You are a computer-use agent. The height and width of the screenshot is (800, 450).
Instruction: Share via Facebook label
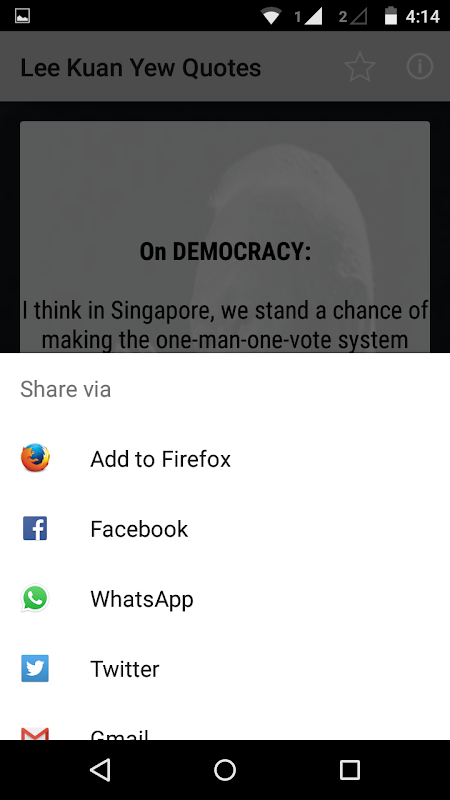click(x=139, y=529)
